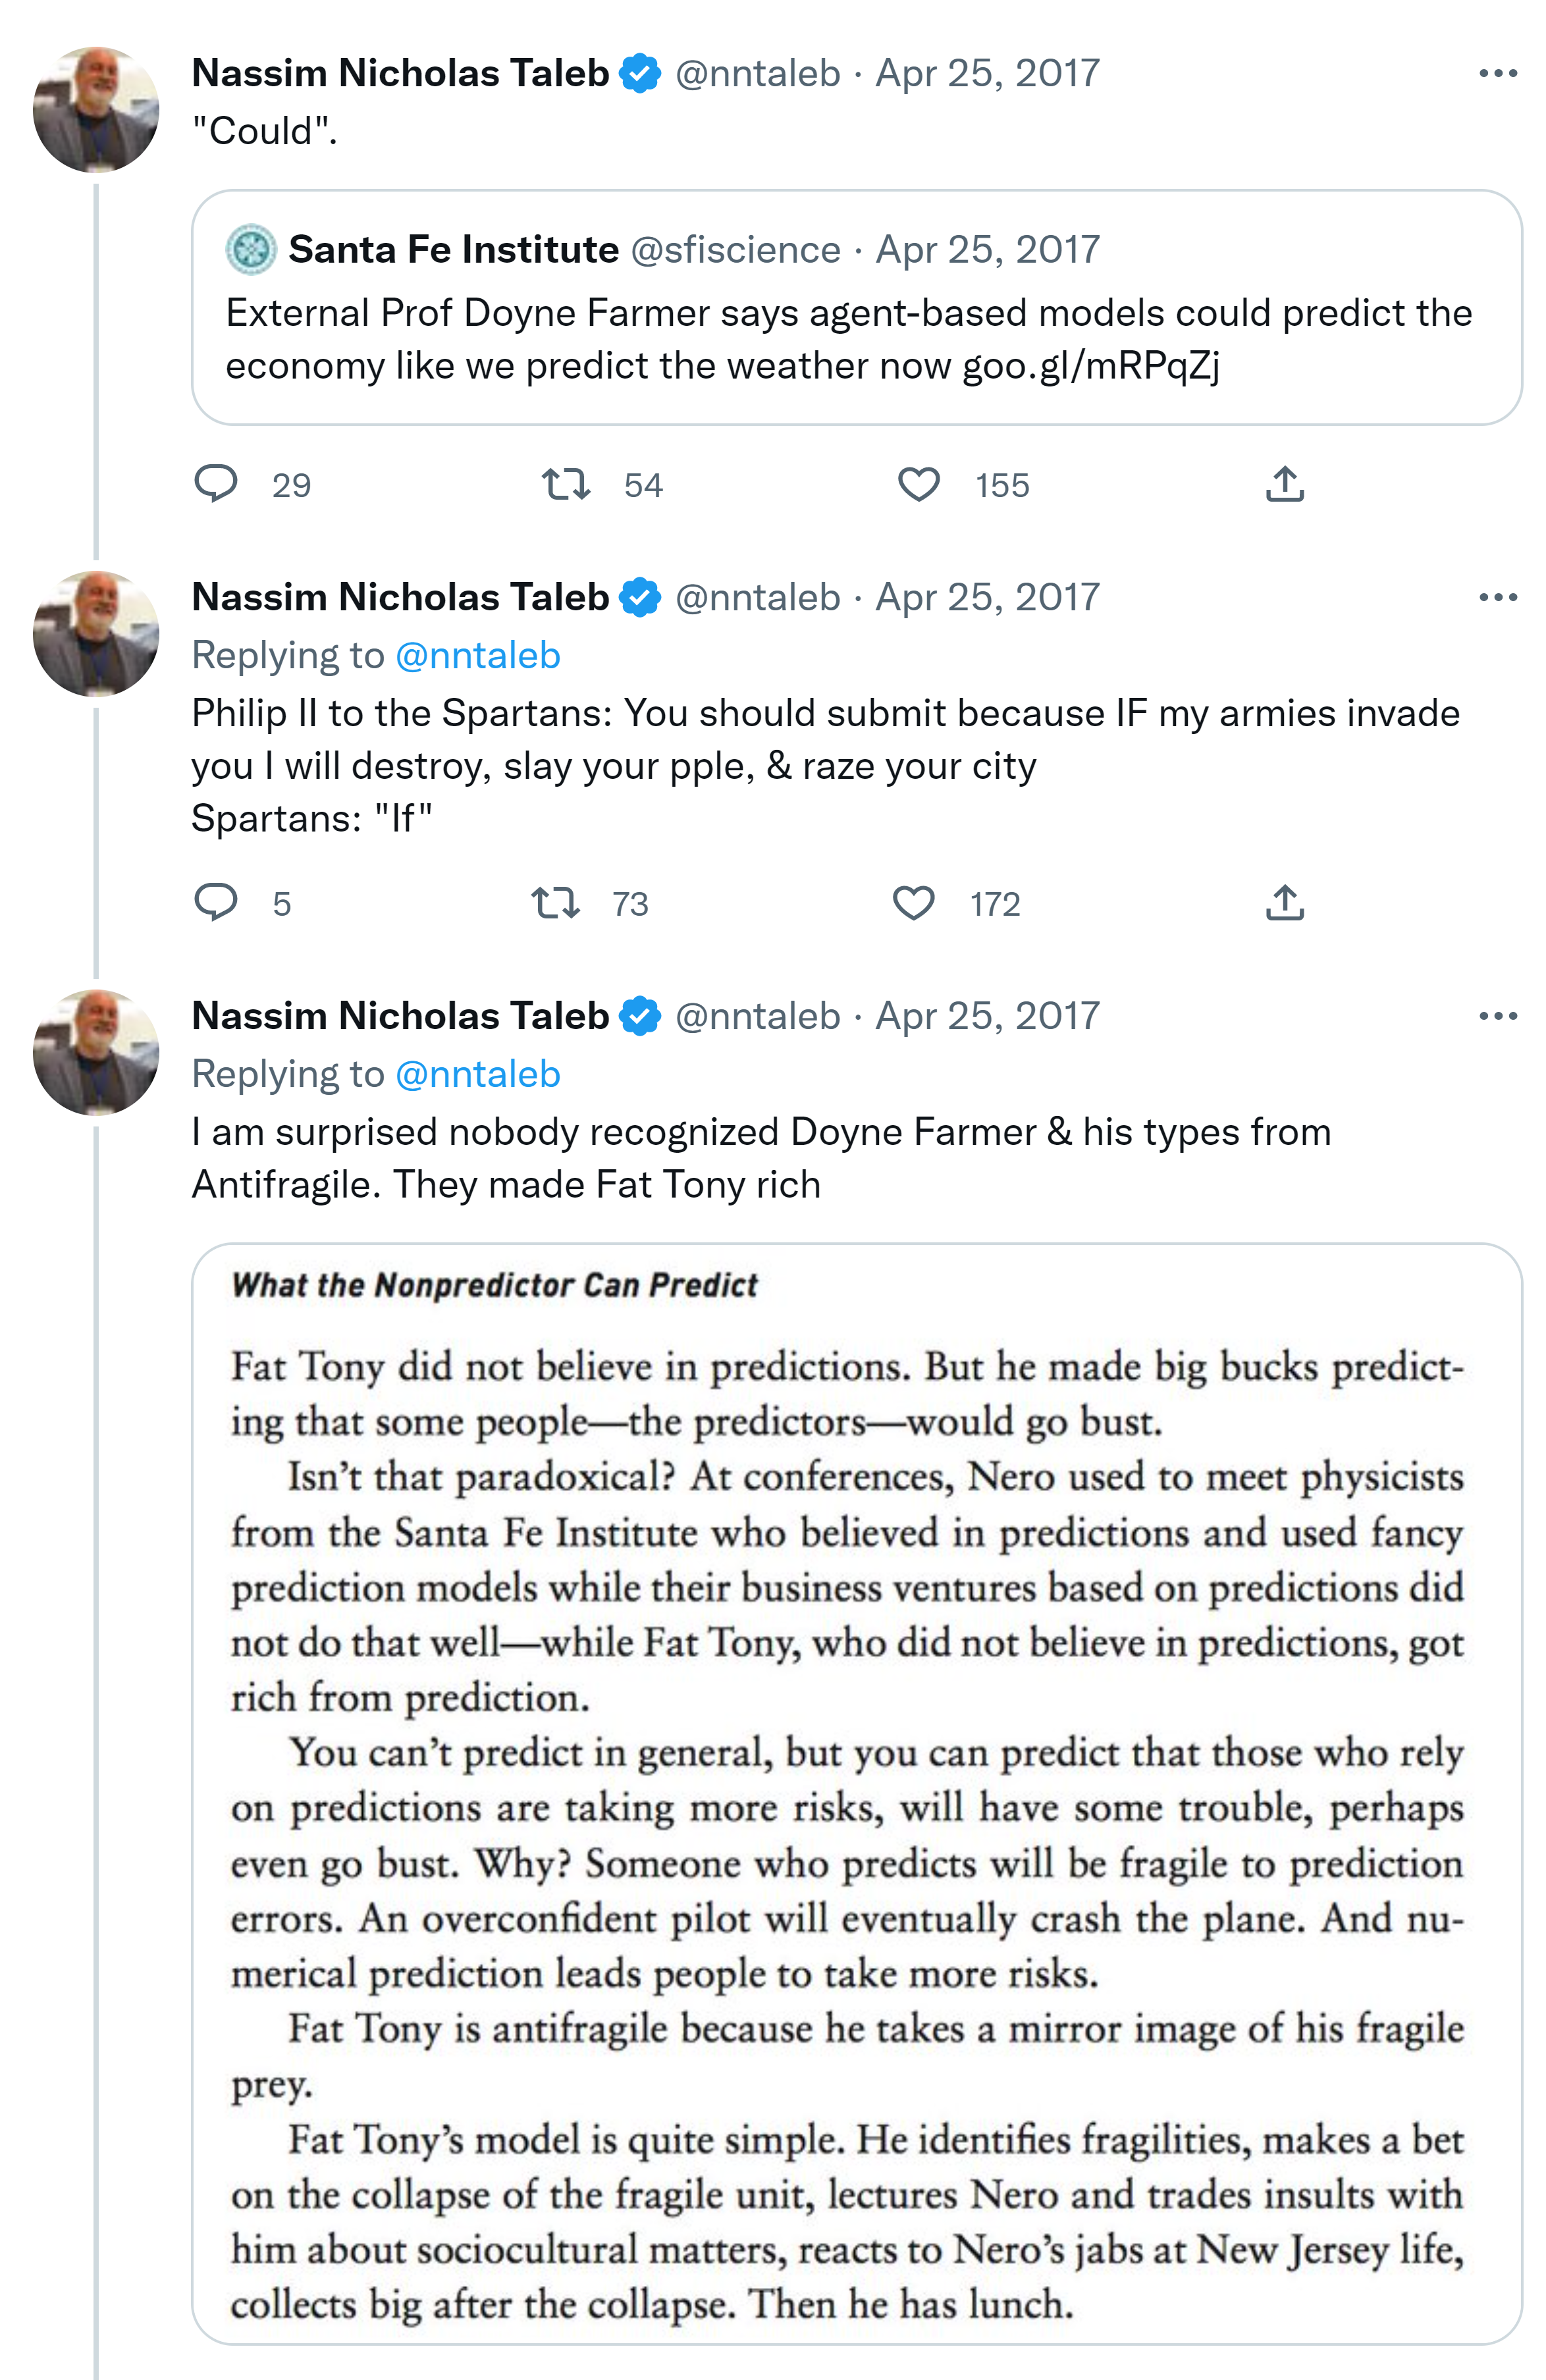
Task: Open the goo.gl/mRPqZj link
Action: click(x=1090, y=366)
